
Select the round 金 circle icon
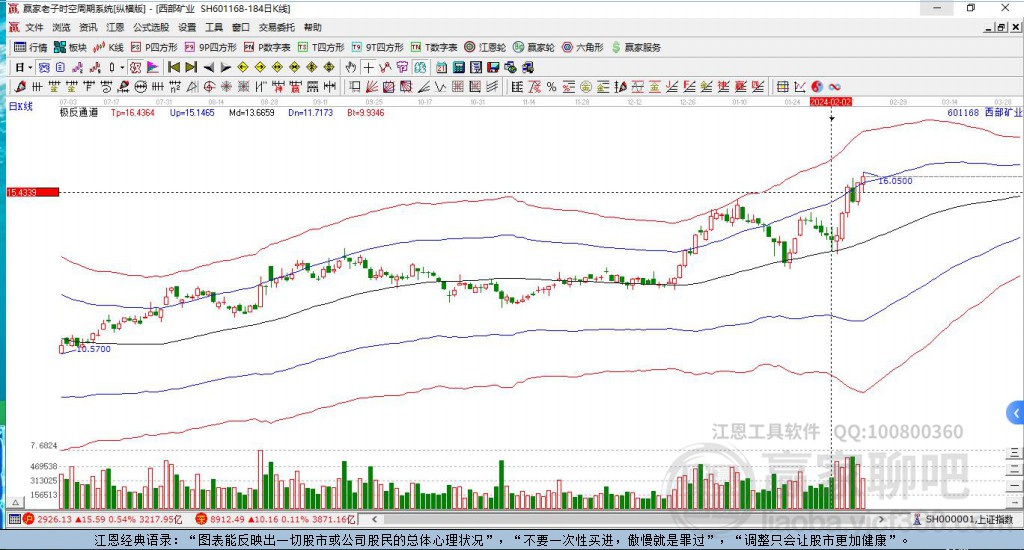click(586, 86)
